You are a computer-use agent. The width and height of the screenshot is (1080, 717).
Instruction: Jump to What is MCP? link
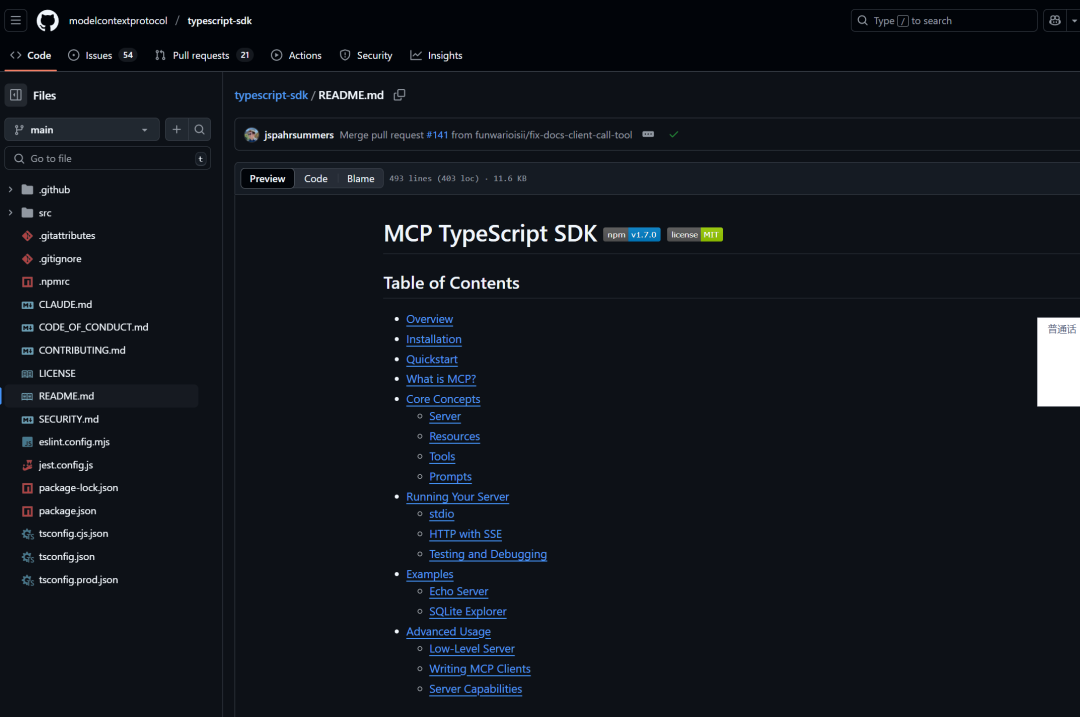[x=441, y=379]
